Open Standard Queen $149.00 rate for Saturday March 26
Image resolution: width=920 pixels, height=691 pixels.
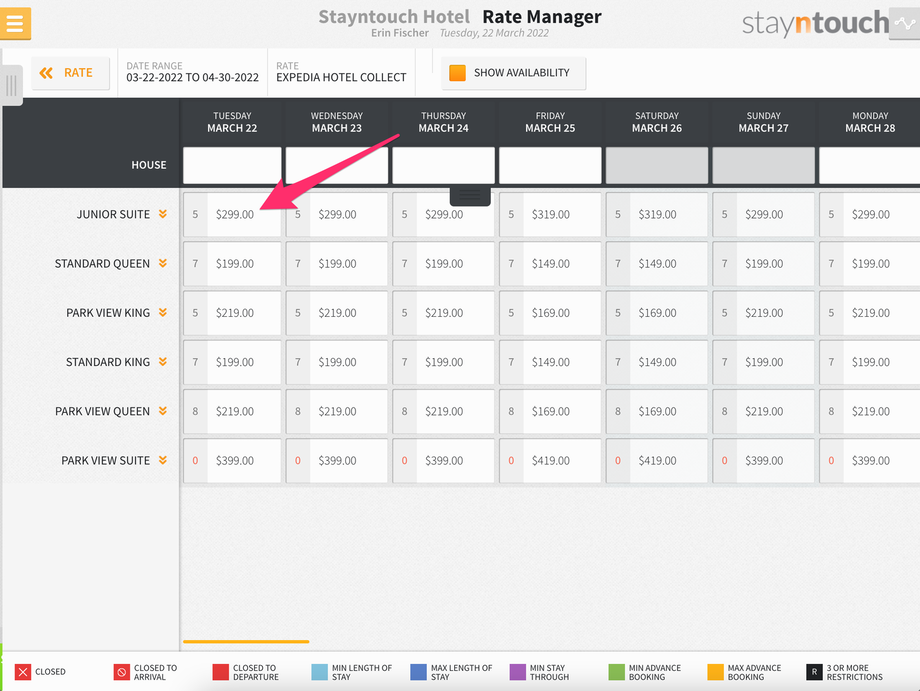click(x=657, y=264)
